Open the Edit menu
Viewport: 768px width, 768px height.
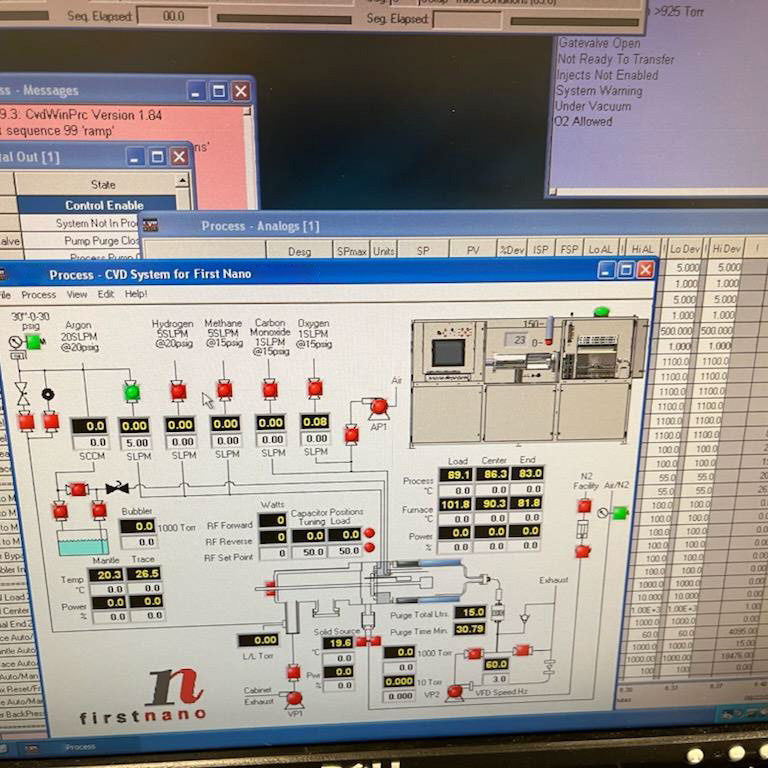coord(106,294)
